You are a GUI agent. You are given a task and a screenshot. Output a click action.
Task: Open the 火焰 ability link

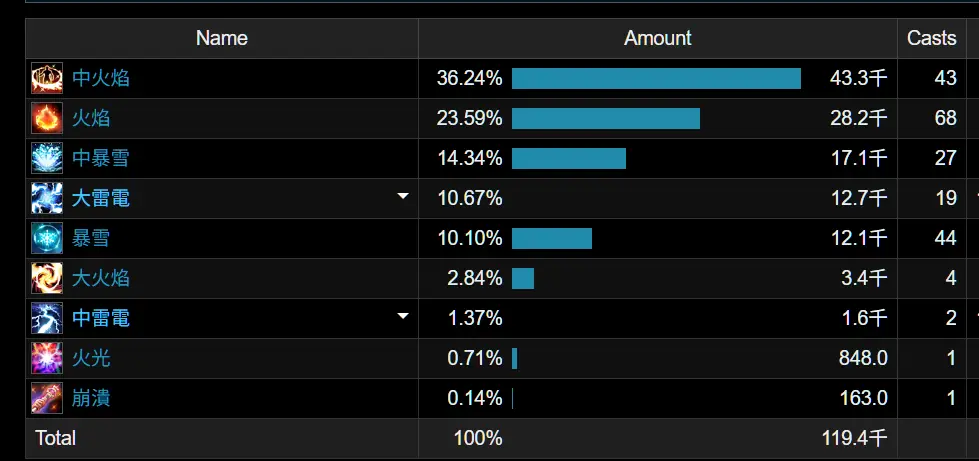[91, 118]
